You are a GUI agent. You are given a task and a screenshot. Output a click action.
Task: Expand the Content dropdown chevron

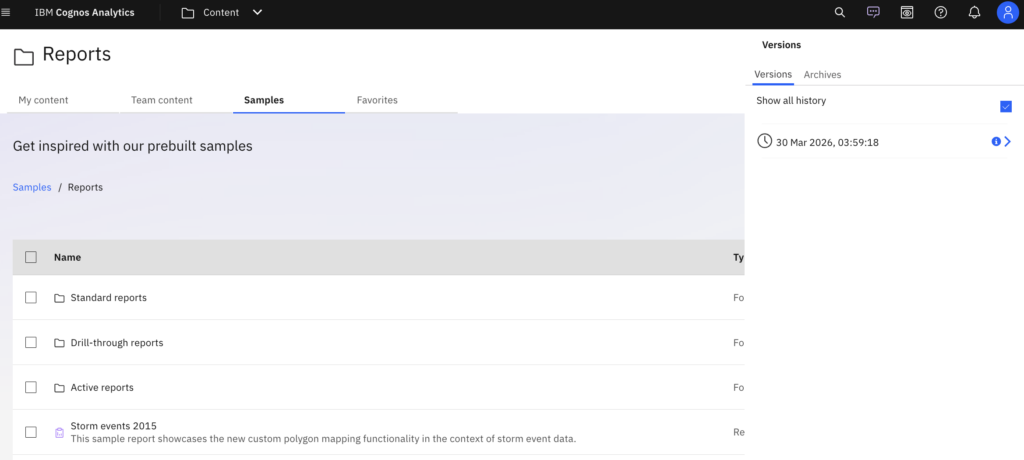(257, 13)
